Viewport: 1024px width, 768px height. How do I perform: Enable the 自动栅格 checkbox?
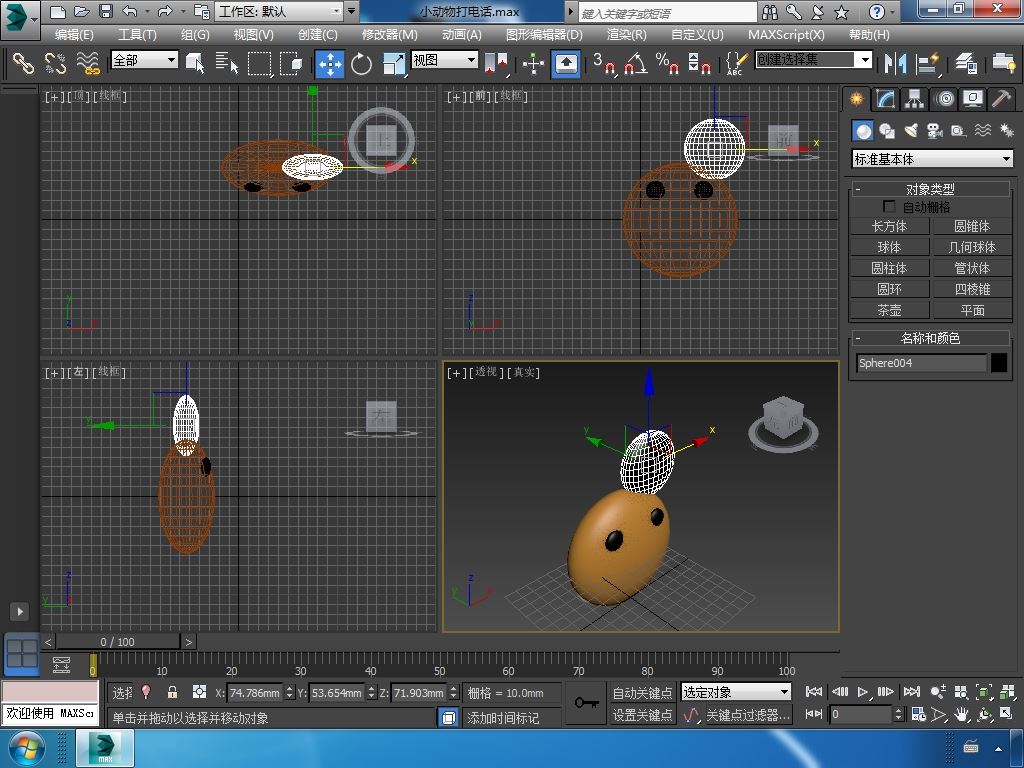click(889, 207)
